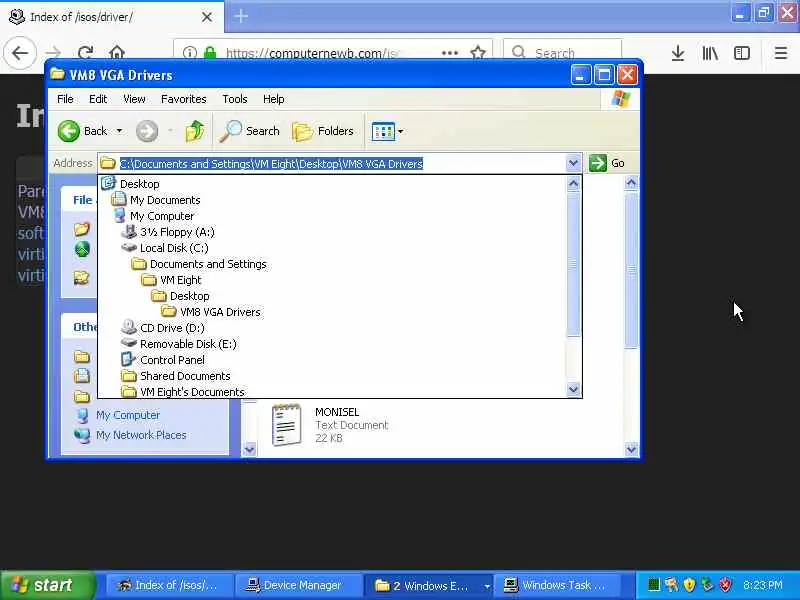Open the Explorer Search pane
The width and height of the screenshot is (800, 600).
[x=249, y=131]
